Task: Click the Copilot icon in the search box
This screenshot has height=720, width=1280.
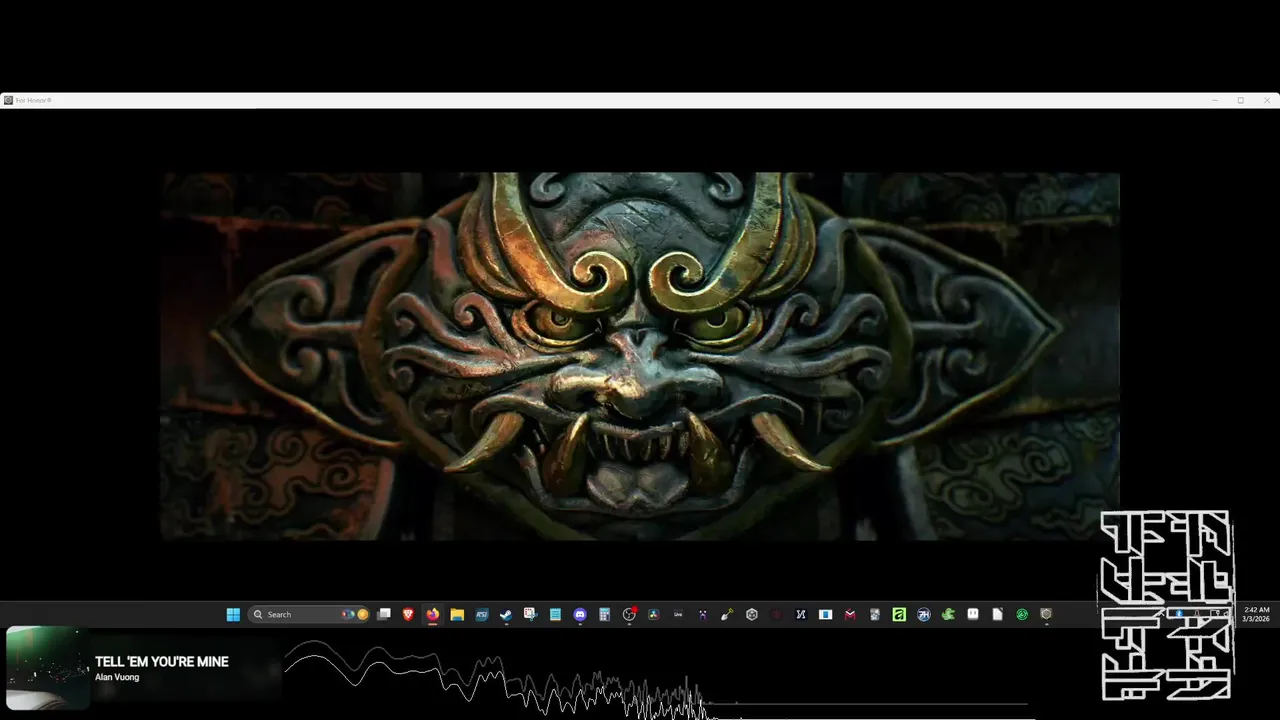Action: pos(347,614)
